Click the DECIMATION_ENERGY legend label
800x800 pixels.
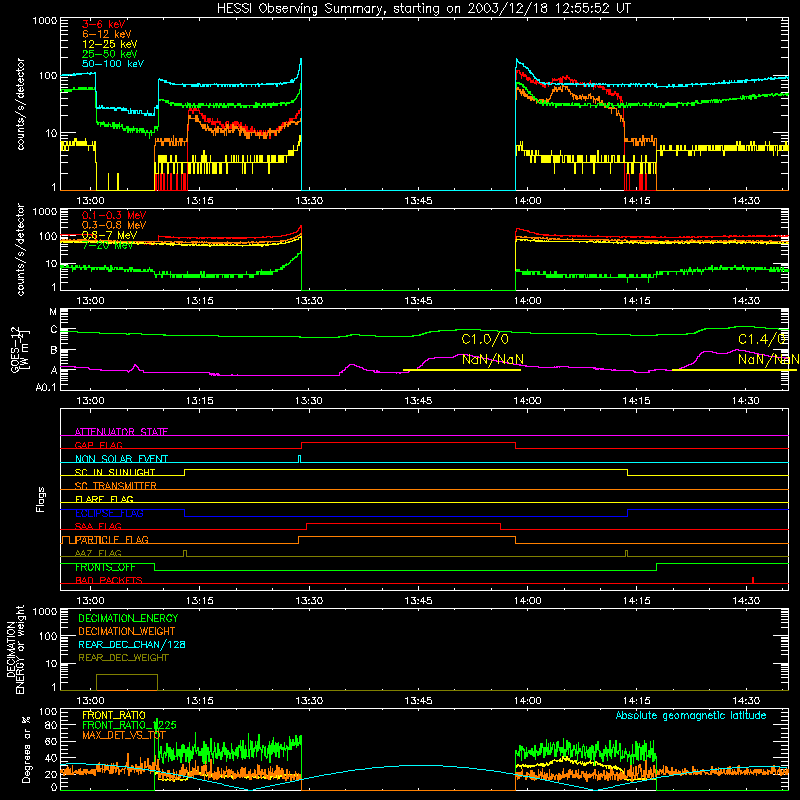(128, 618)
